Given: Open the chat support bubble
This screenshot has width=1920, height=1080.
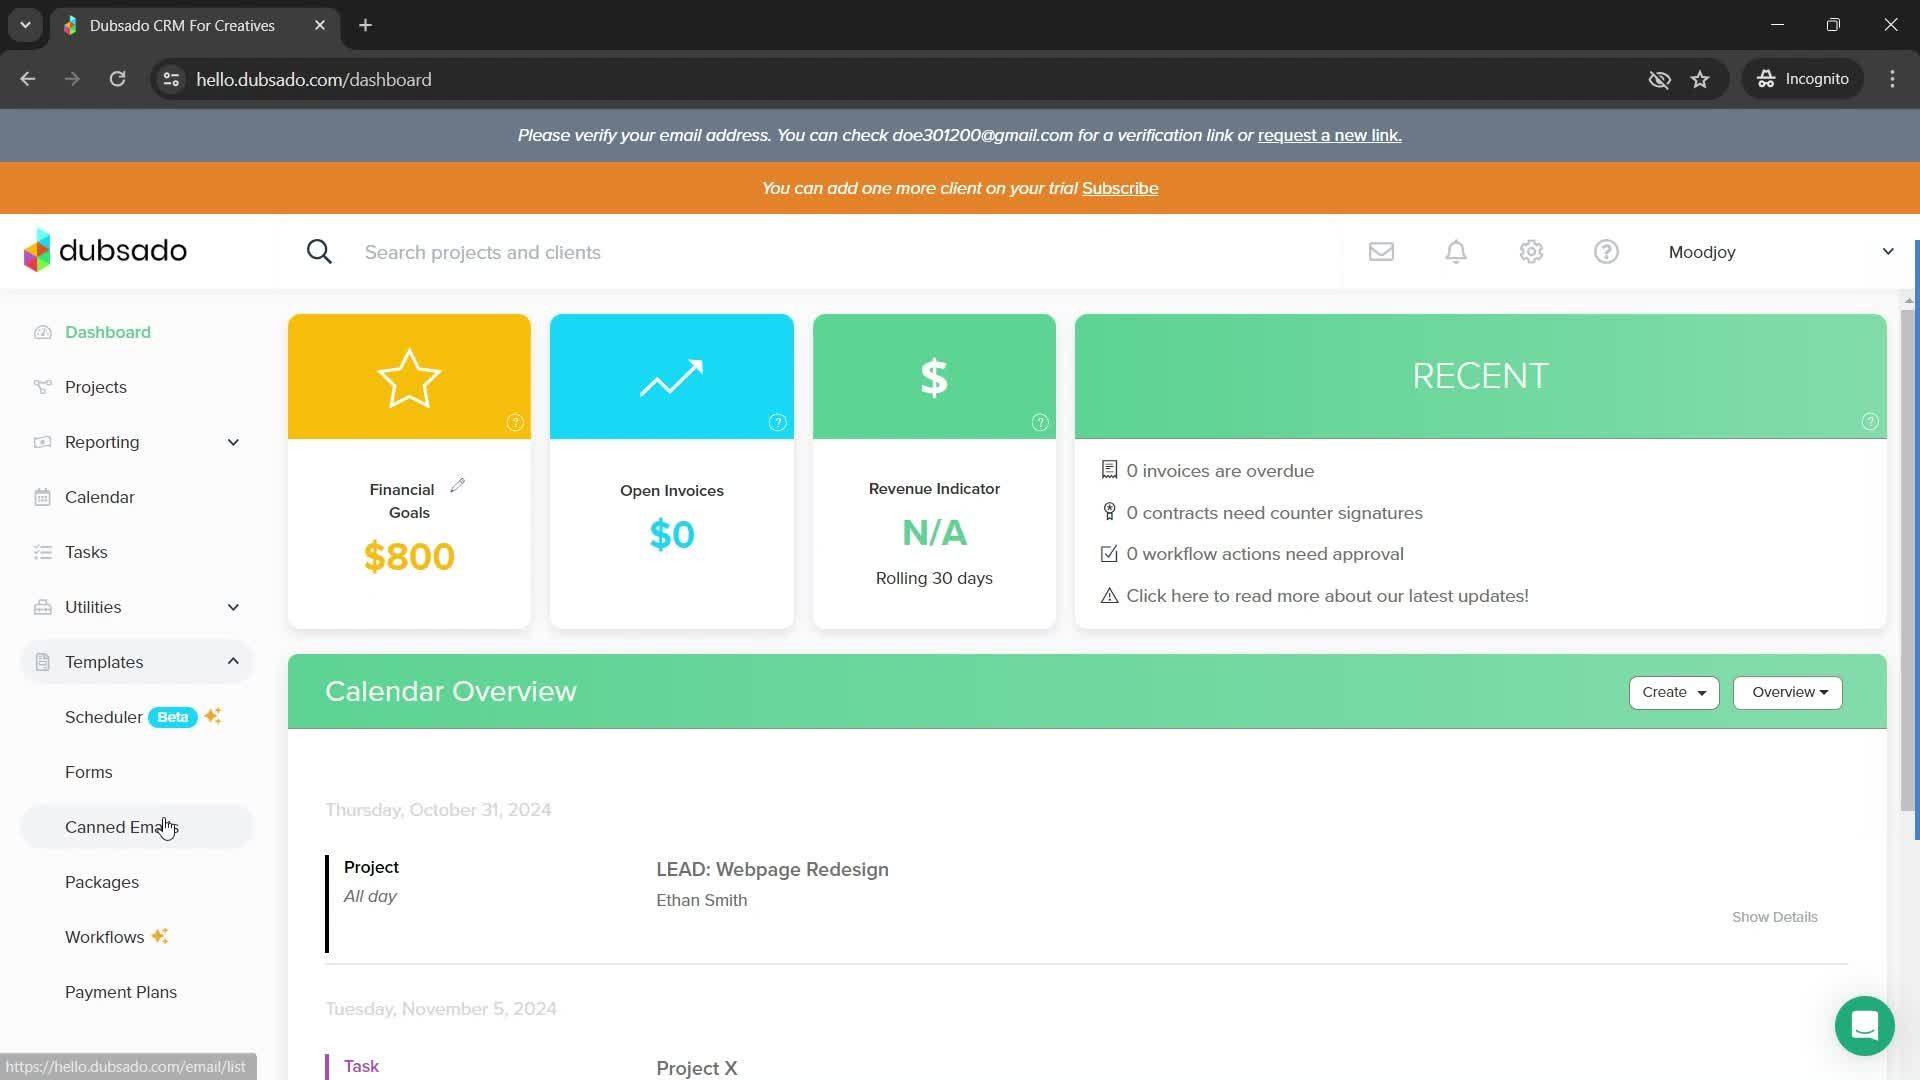Looking at the screenshot, I should [x=1864, y=1026].
